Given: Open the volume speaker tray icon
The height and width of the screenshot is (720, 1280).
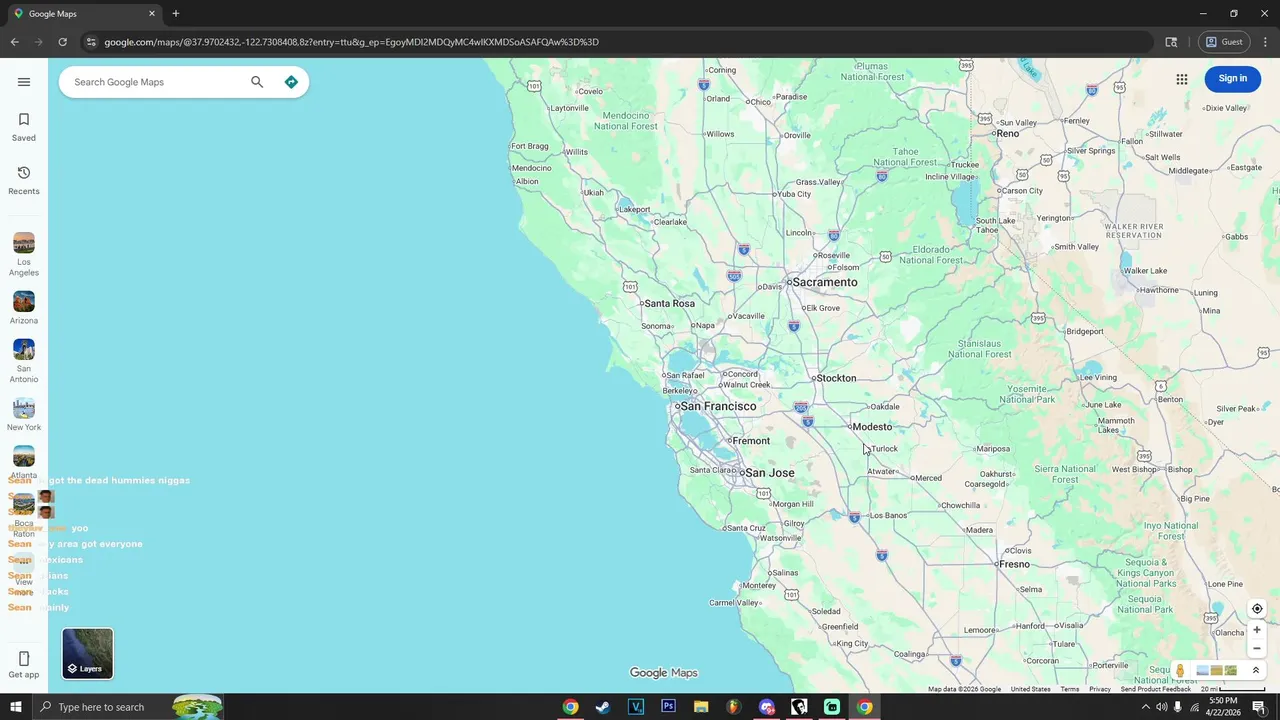Looking at the screenshot, I should coord(1161,707).
